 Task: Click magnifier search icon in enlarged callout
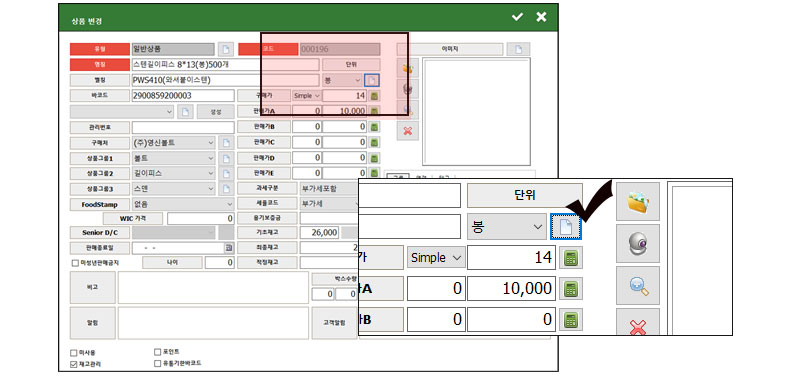(638, 285)
